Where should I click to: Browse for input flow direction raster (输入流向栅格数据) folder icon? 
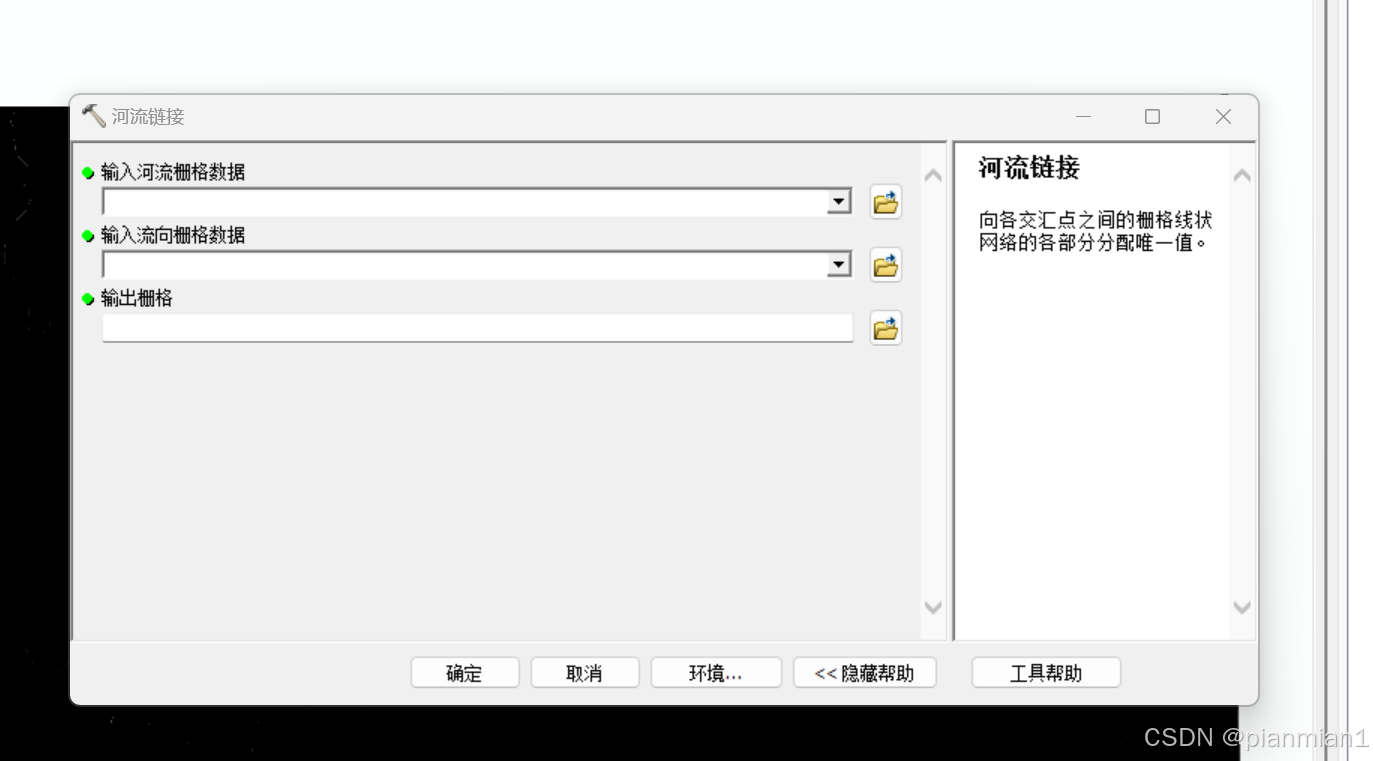(x=885, y=265)
